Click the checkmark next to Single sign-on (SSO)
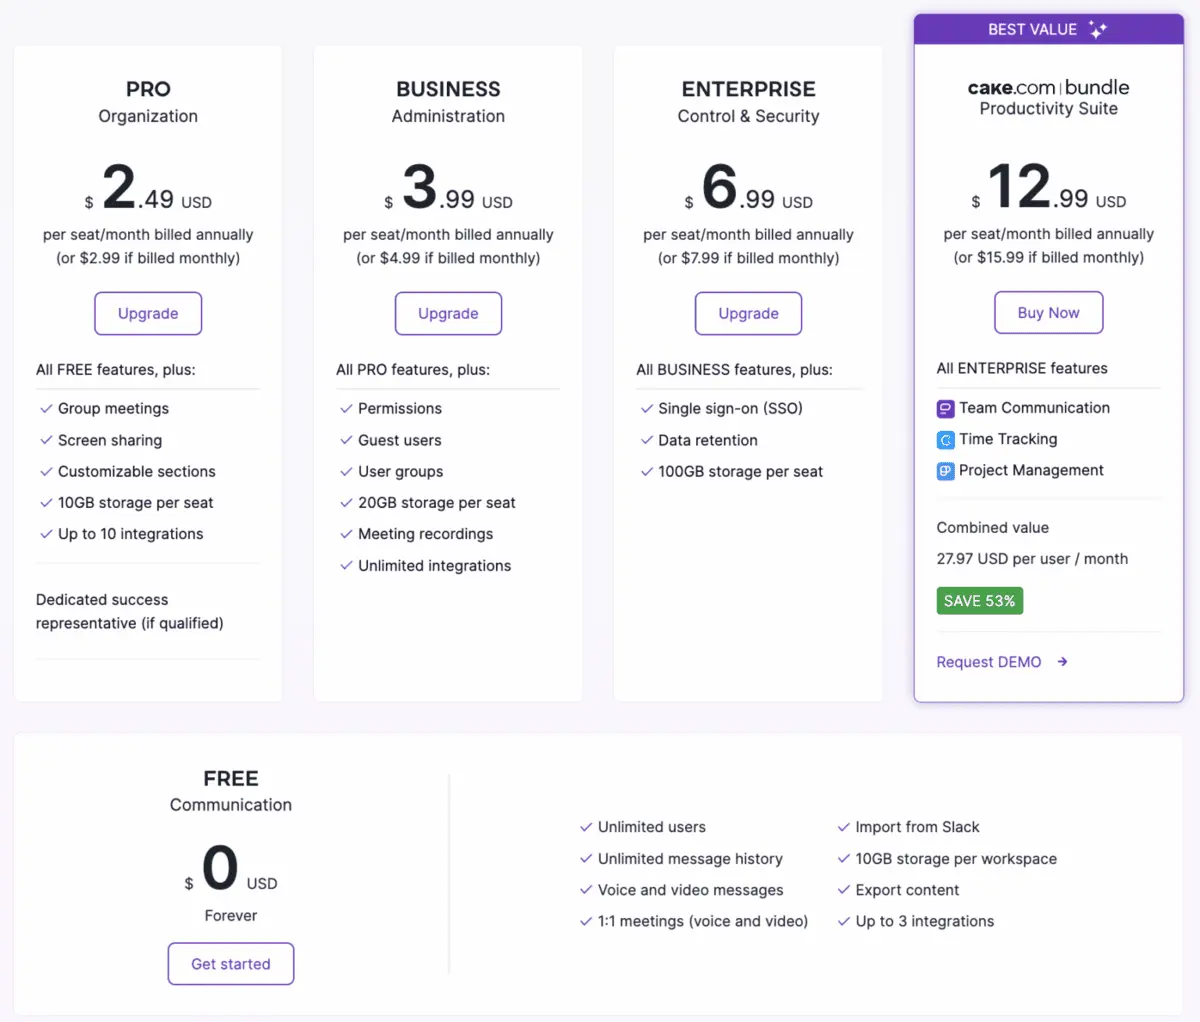 click(x=645, y=408)
